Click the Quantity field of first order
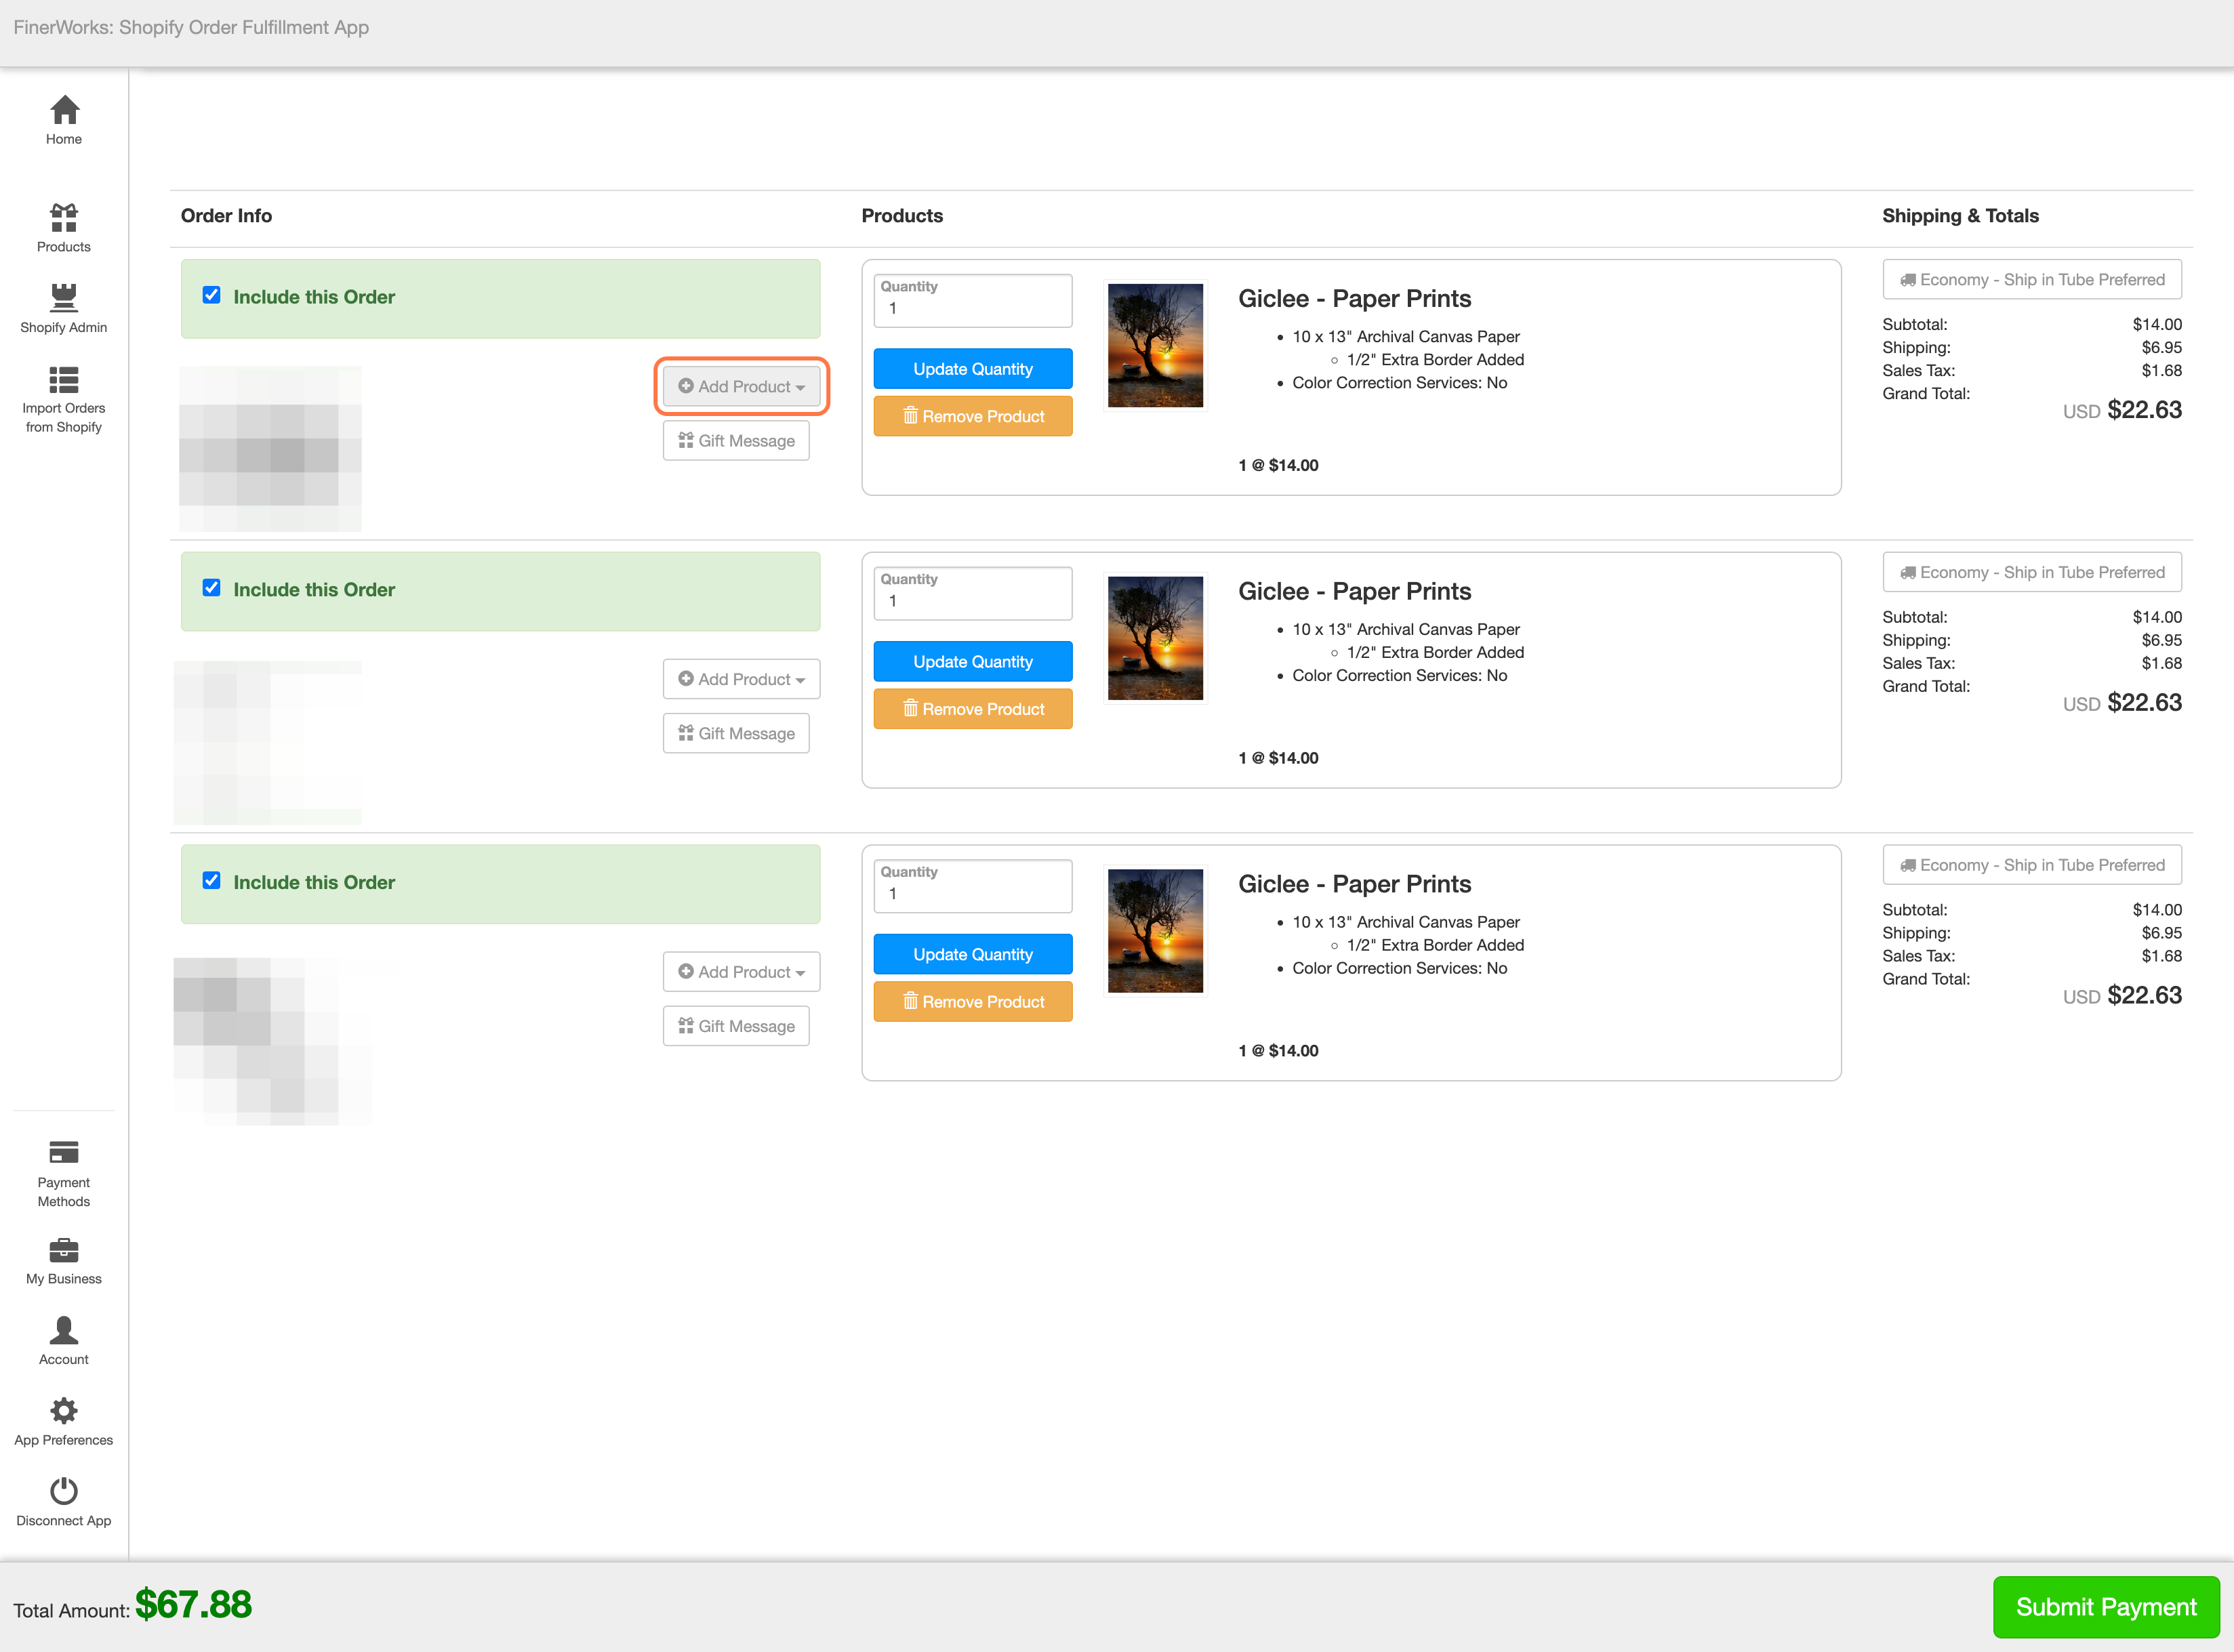 [973, 301]
